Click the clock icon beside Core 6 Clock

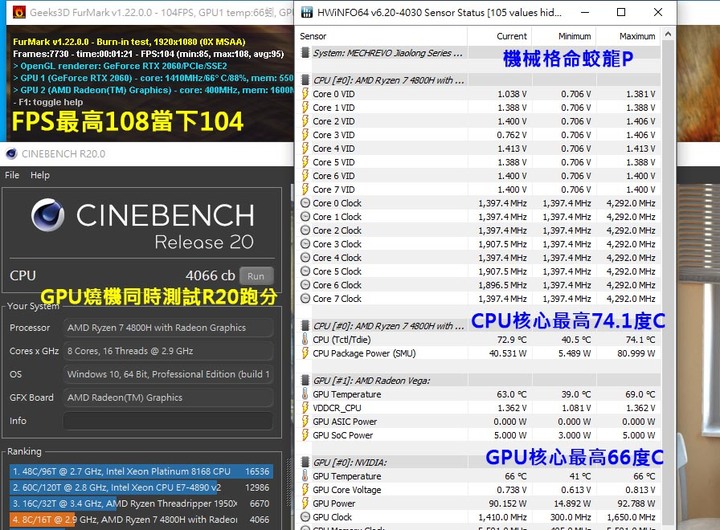305,285
